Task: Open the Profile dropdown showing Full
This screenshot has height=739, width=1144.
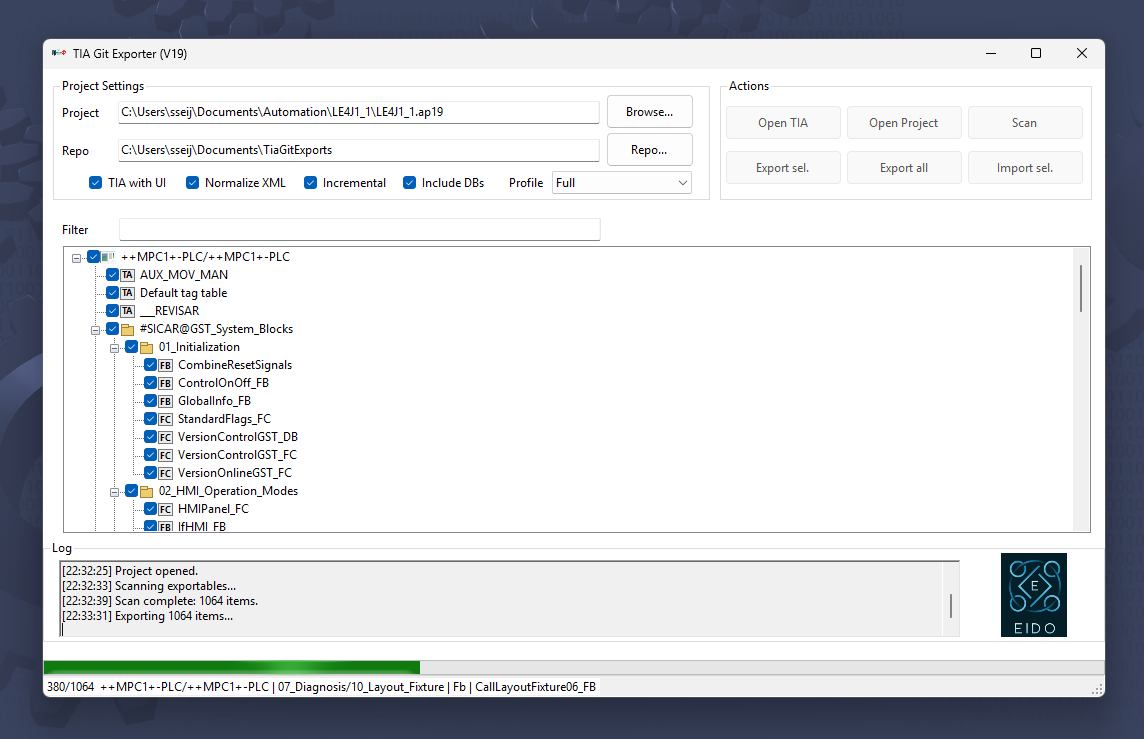Action: pos(622,183)
